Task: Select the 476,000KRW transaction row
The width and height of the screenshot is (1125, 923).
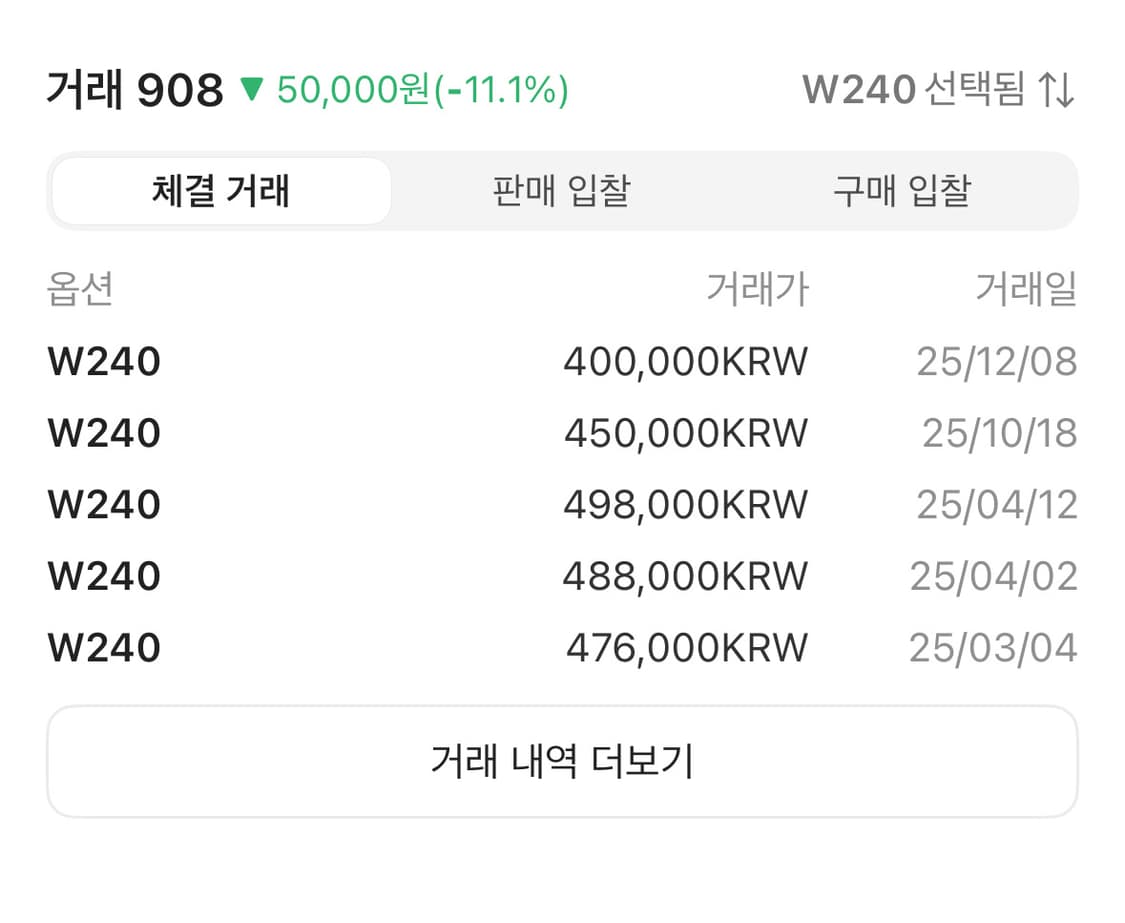Action: point(687,647)
